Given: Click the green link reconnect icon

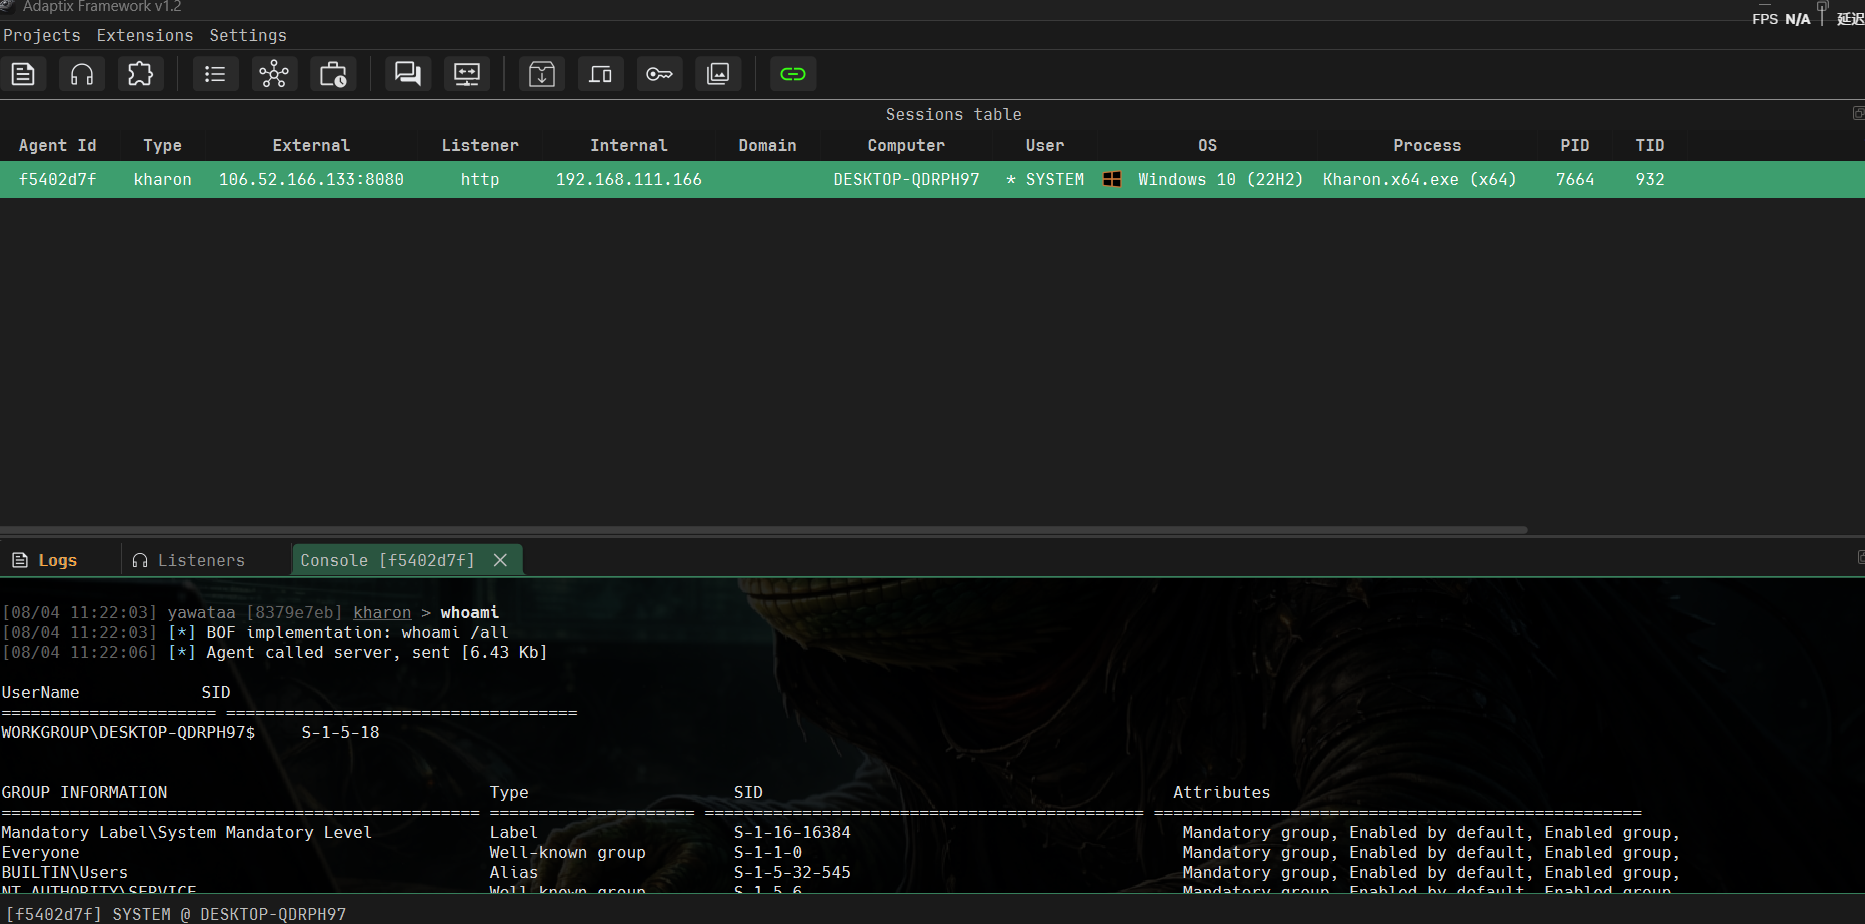Looking at the screenshot, I should point(793,74).
